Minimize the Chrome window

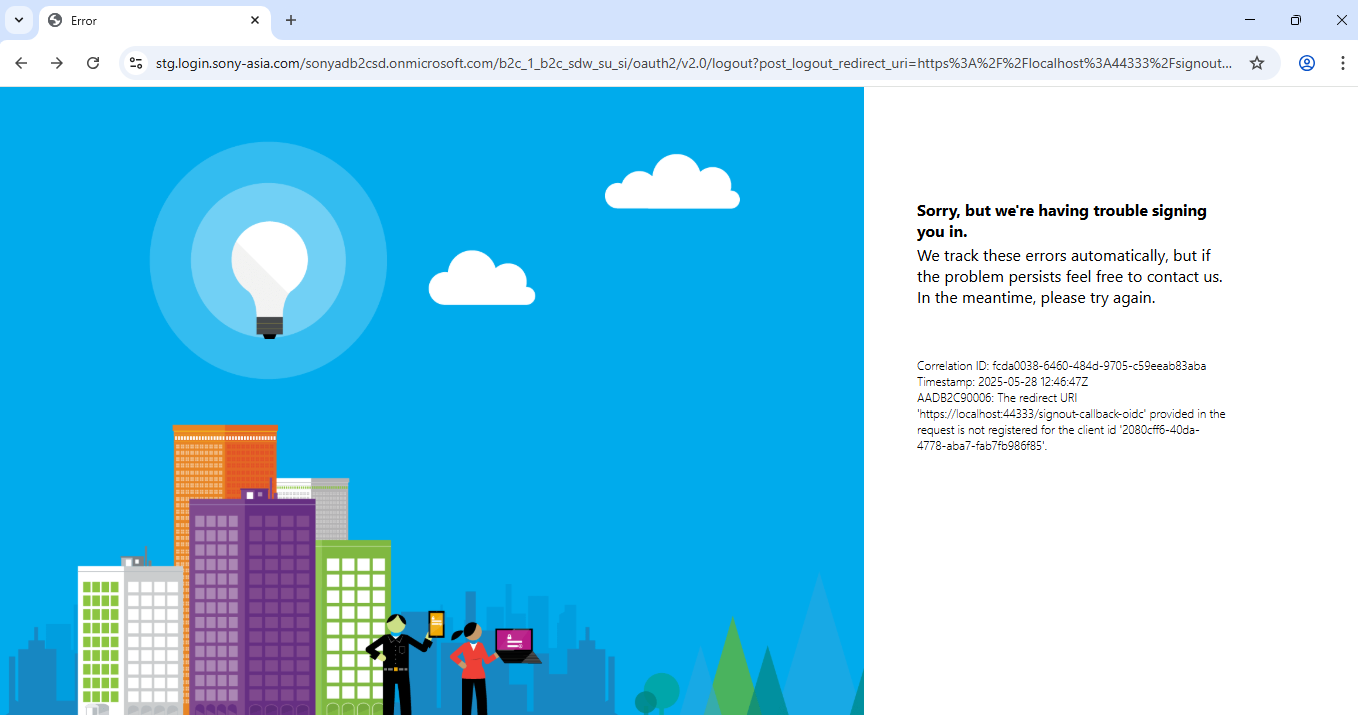pyautogui.click(x=1250, y=20)
